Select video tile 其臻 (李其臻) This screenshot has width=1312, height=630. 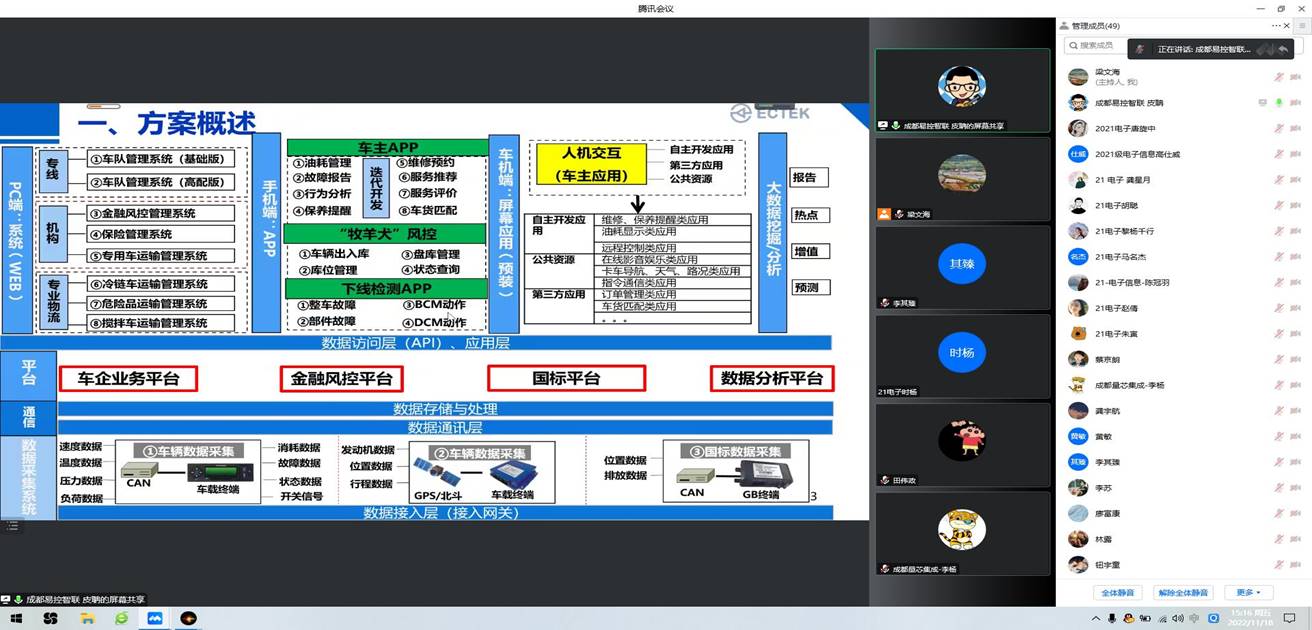pyautogui.click(x=962, y=267)
